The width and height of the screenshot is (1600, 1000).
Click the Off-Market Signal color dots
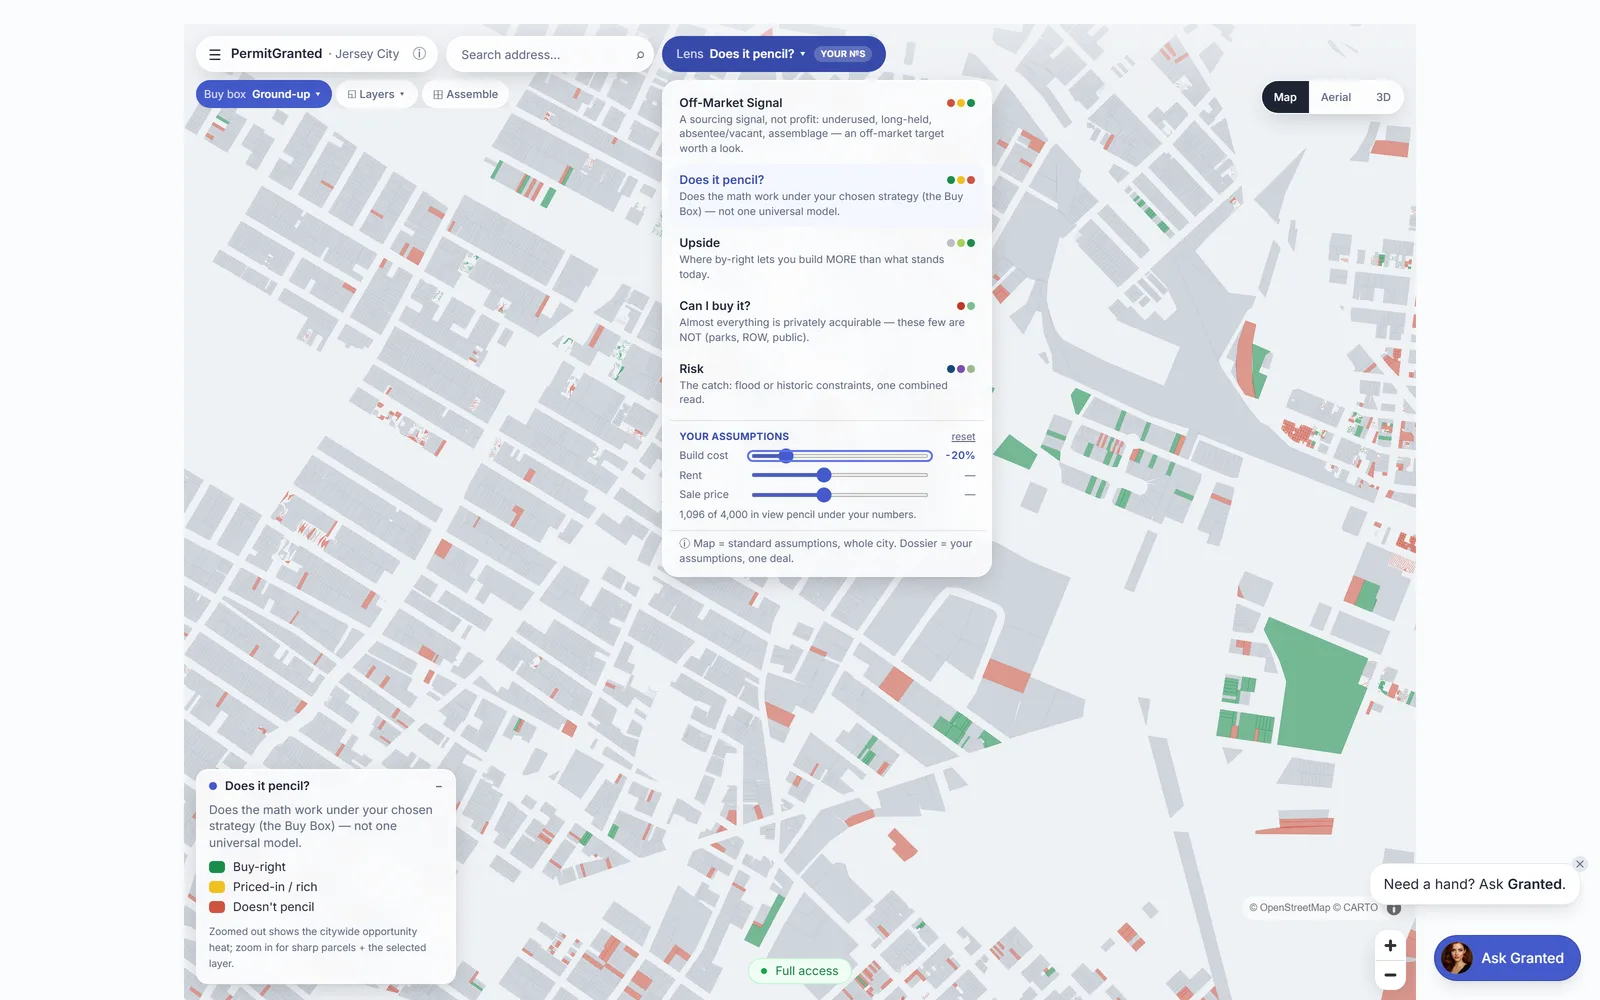[961, 103]
